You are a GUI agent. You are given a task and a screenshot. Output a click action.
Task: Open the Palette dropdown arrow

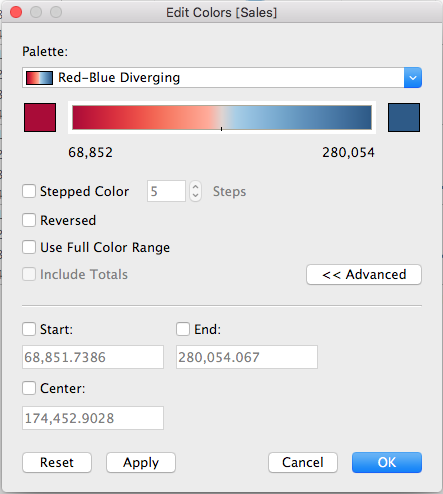(x=413, y=78)
